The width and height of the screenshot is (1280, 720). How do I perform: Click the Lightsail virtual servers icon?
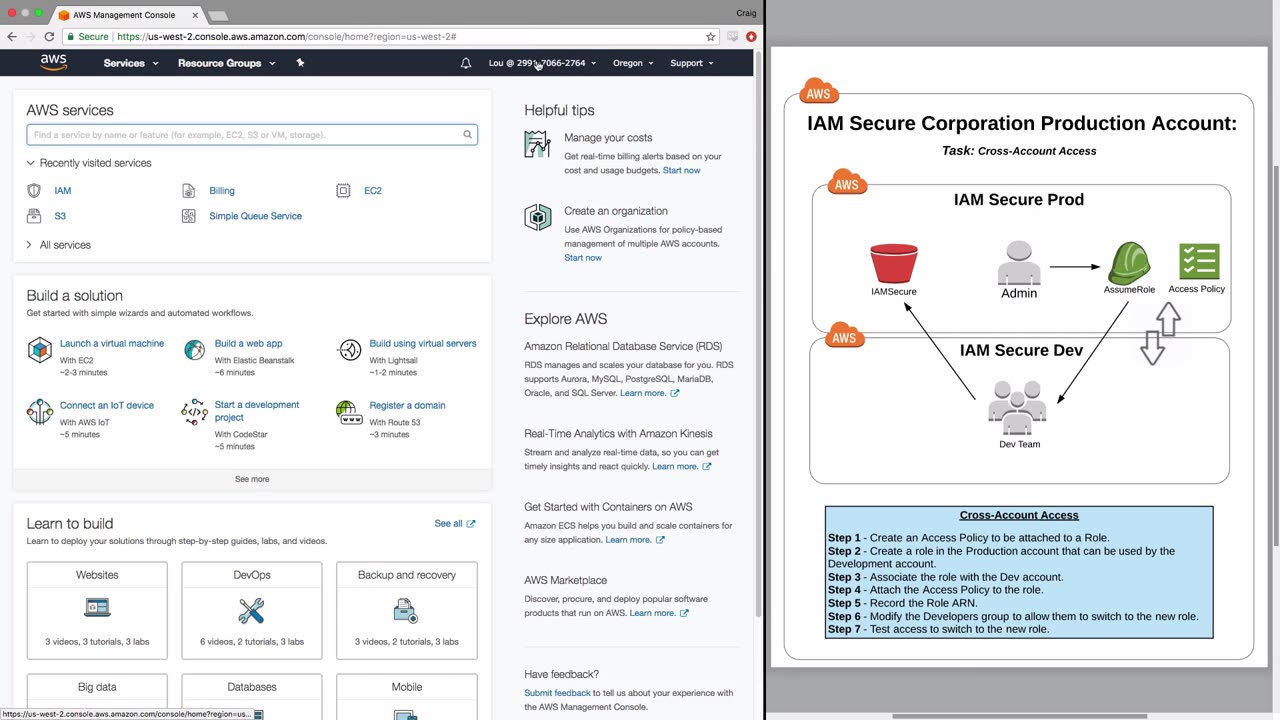point(350,350)
